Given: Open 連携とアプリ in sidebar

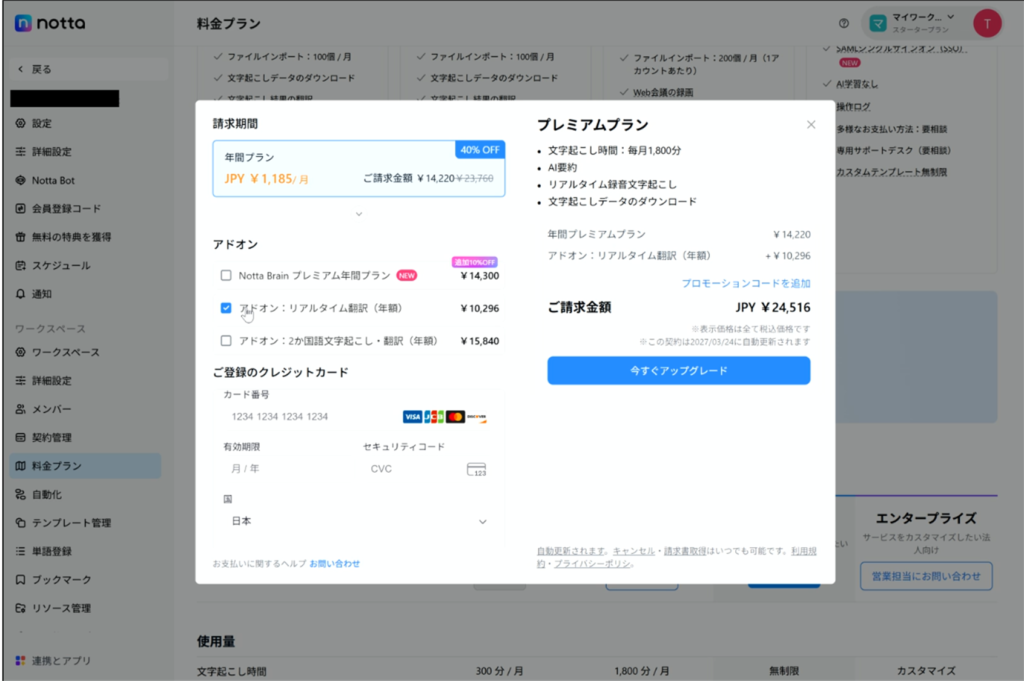Looking at the screenshot, I should tap(60, 661).
